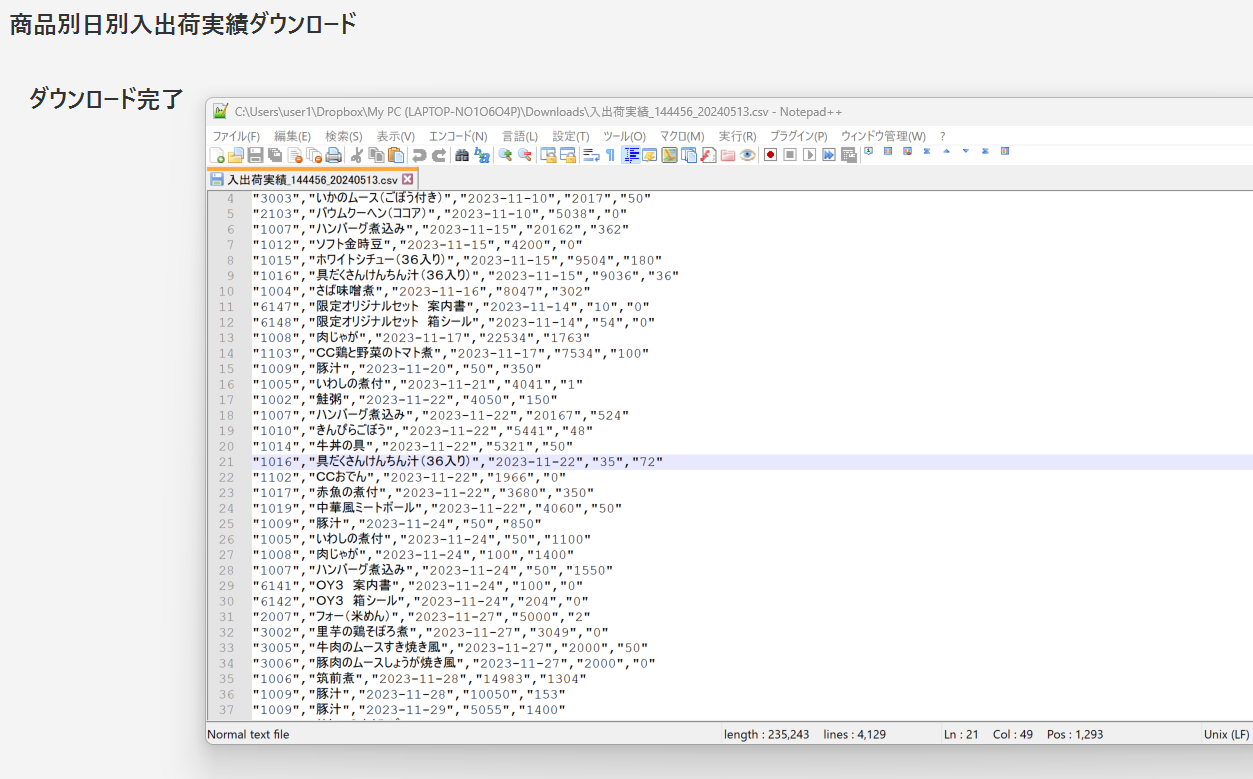Open the エンコード(N) menu
The width and height of the screenshot is (1253, 779).
coord(458,136)
